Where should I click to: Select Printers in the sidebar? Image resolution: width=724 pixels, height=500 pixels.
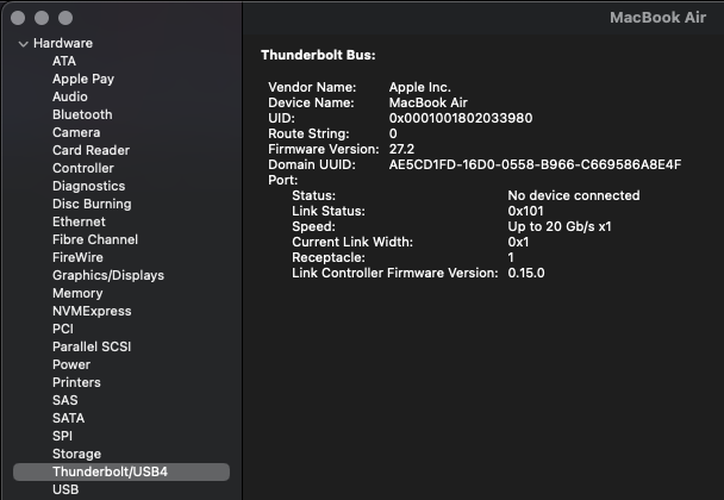pos(76,382)
